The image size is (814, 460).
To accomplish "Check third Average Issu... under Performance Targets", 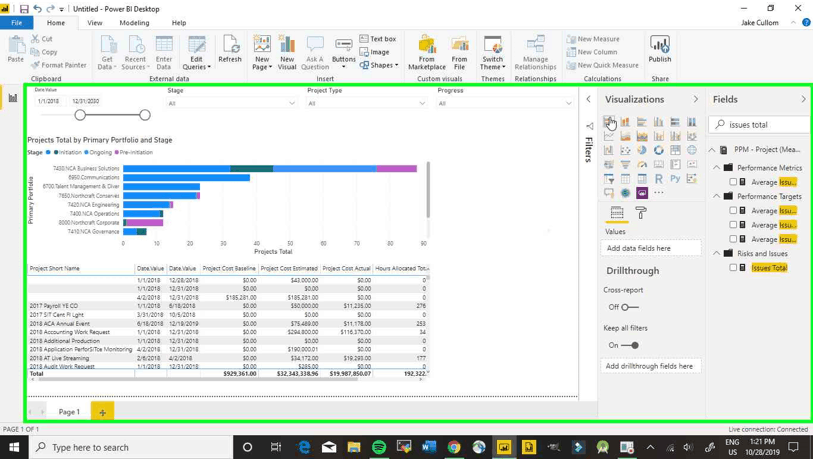I will pos(733,239).
